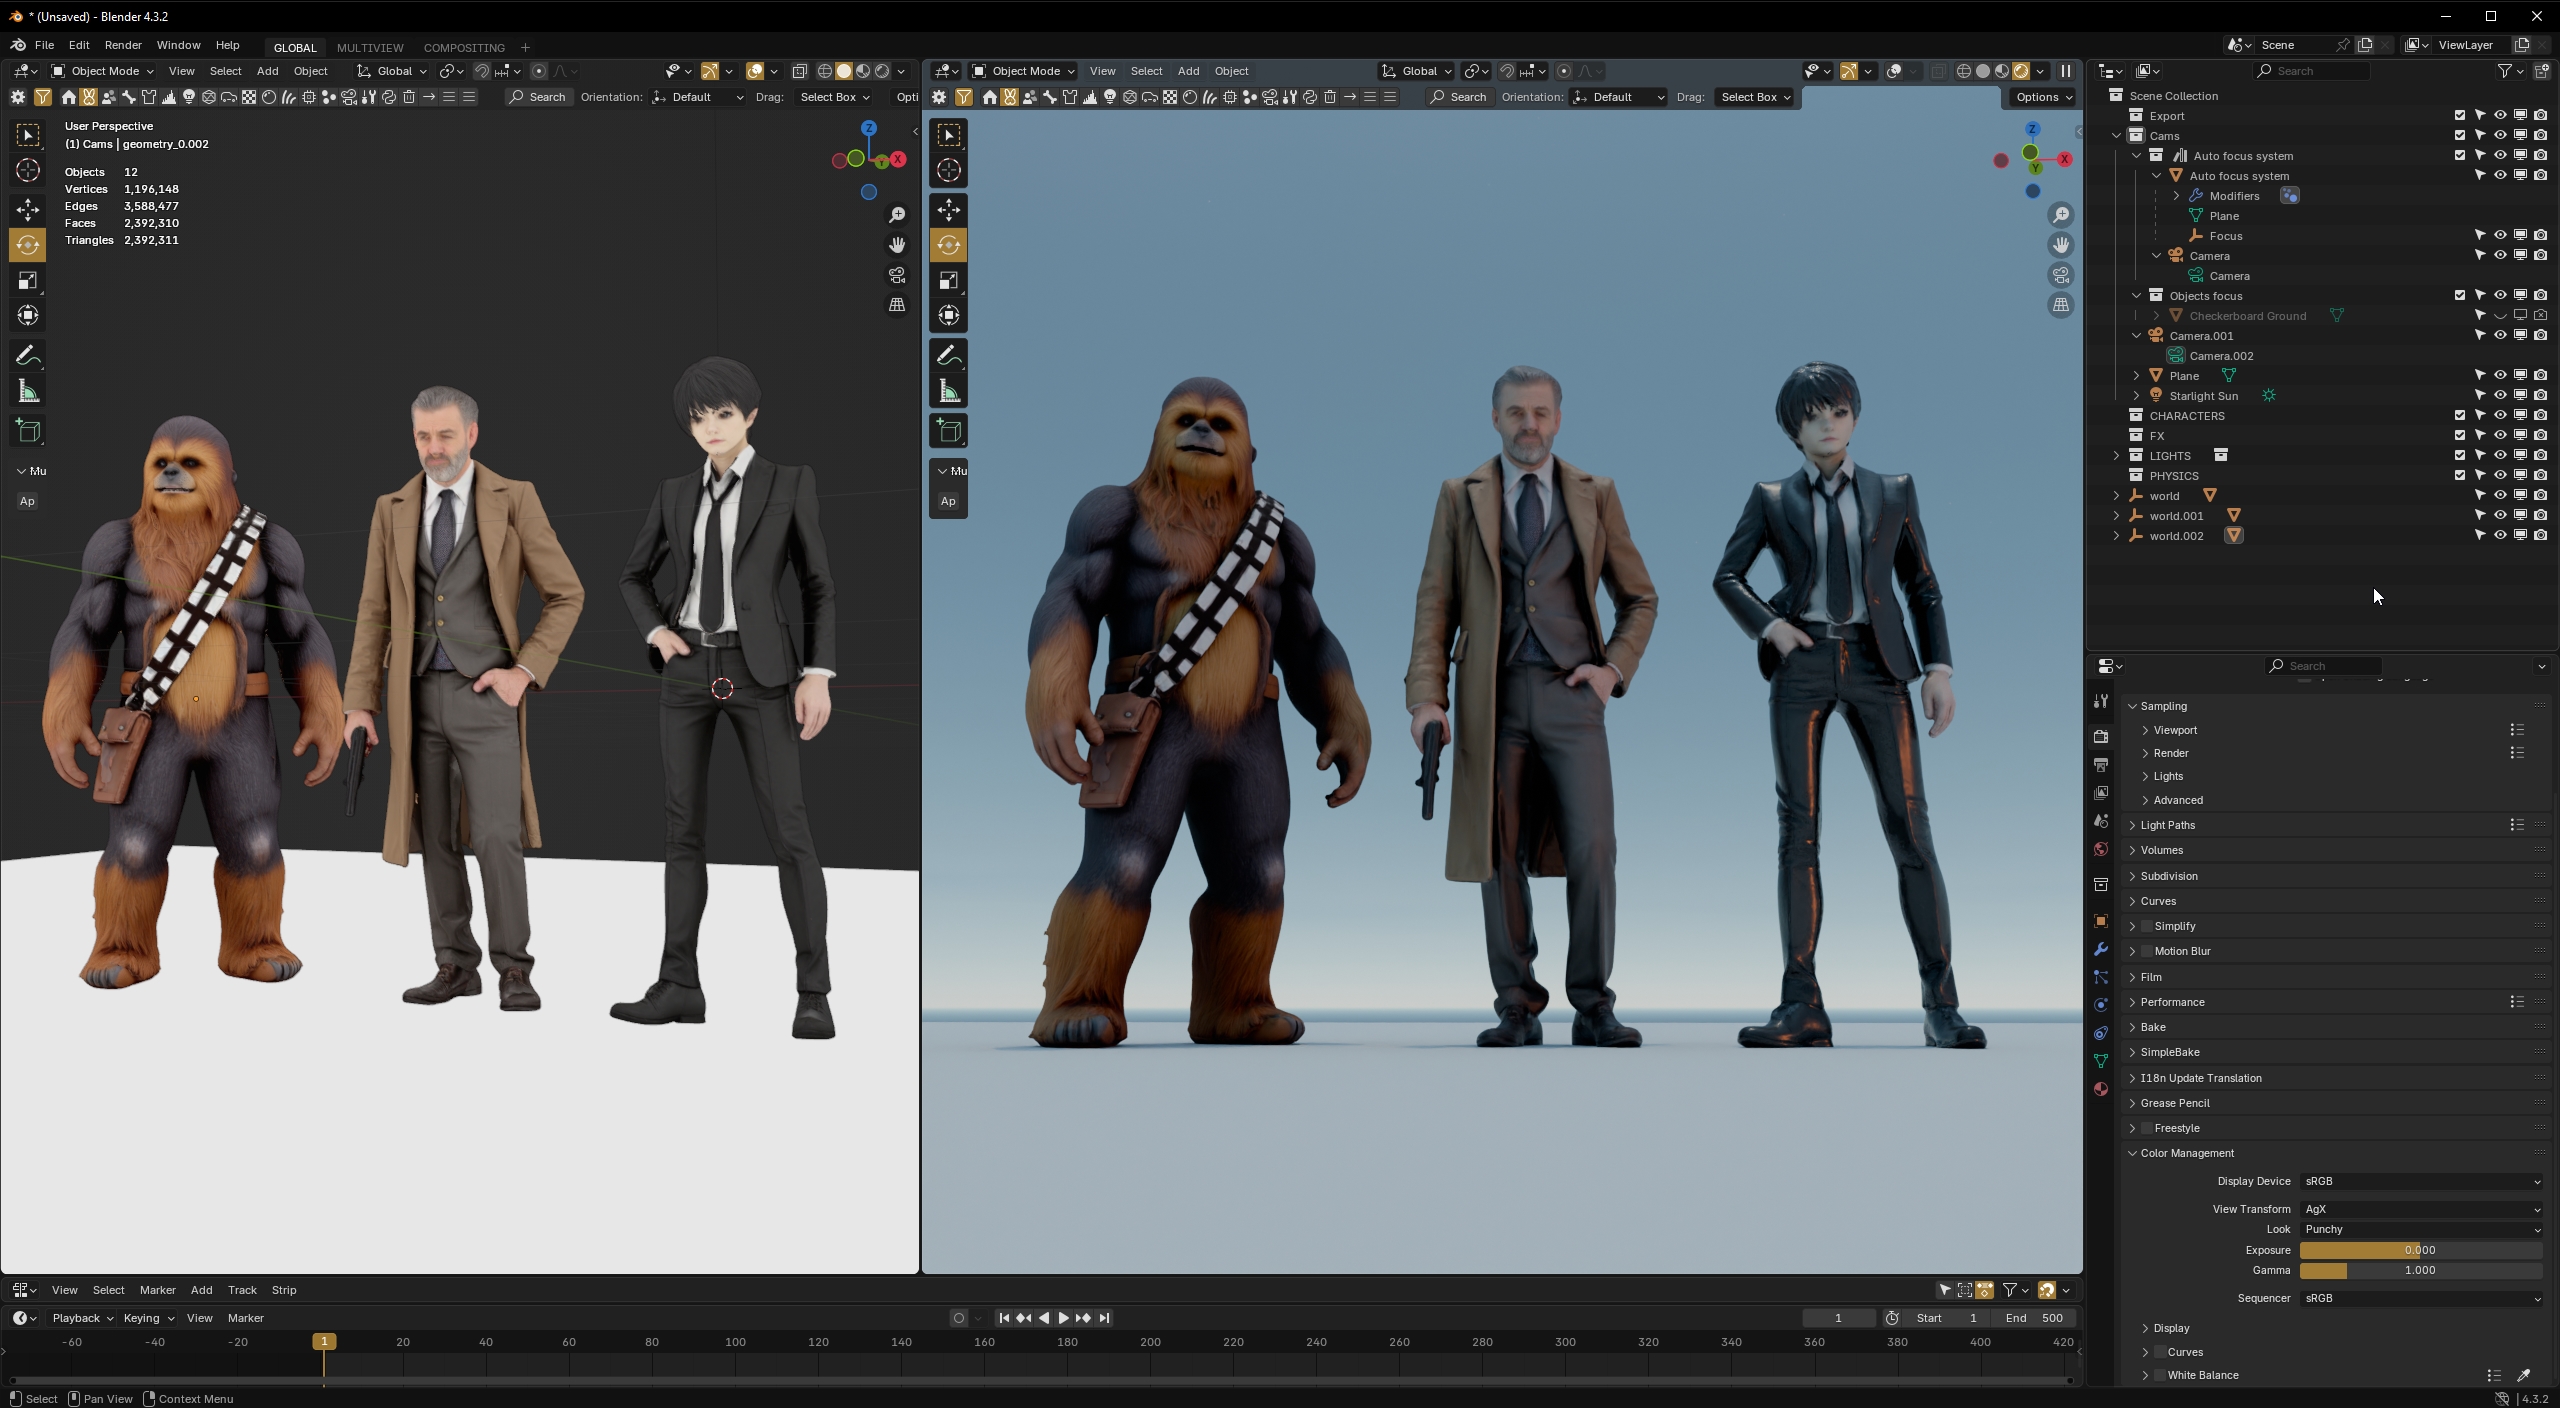
Task: Select the Move tool in the left viewport
Action: (28, 209)
